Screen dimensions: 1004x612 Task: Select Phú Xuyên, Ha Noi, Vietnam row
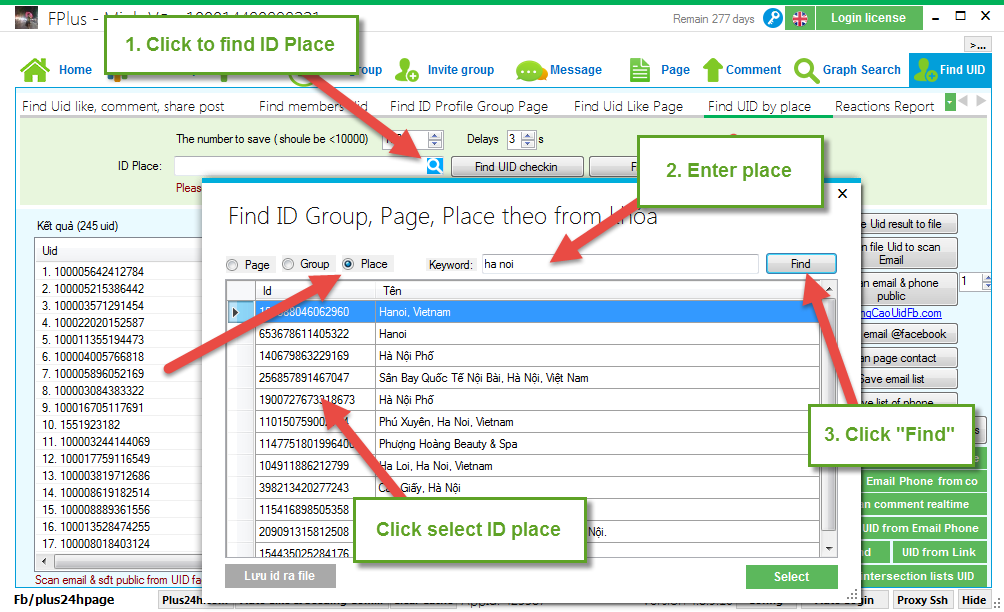[524, 422]
